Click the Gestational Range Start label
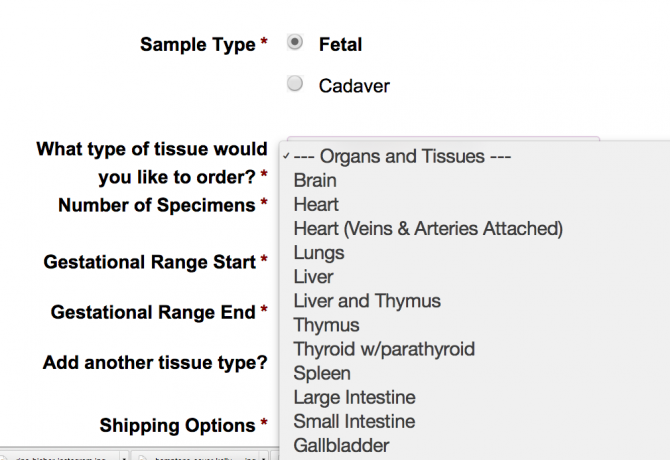Screen dimensions: 670x460 (149, 262)
